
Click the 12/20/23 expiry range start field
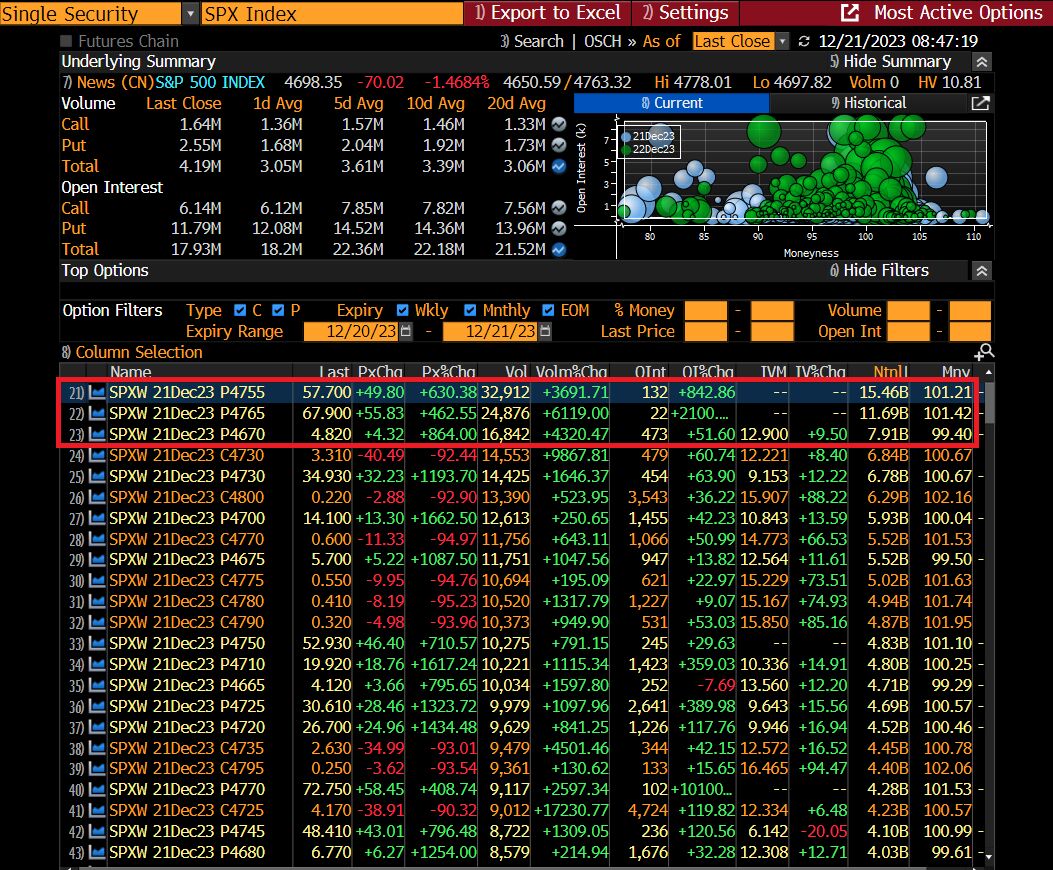[351, 331]
